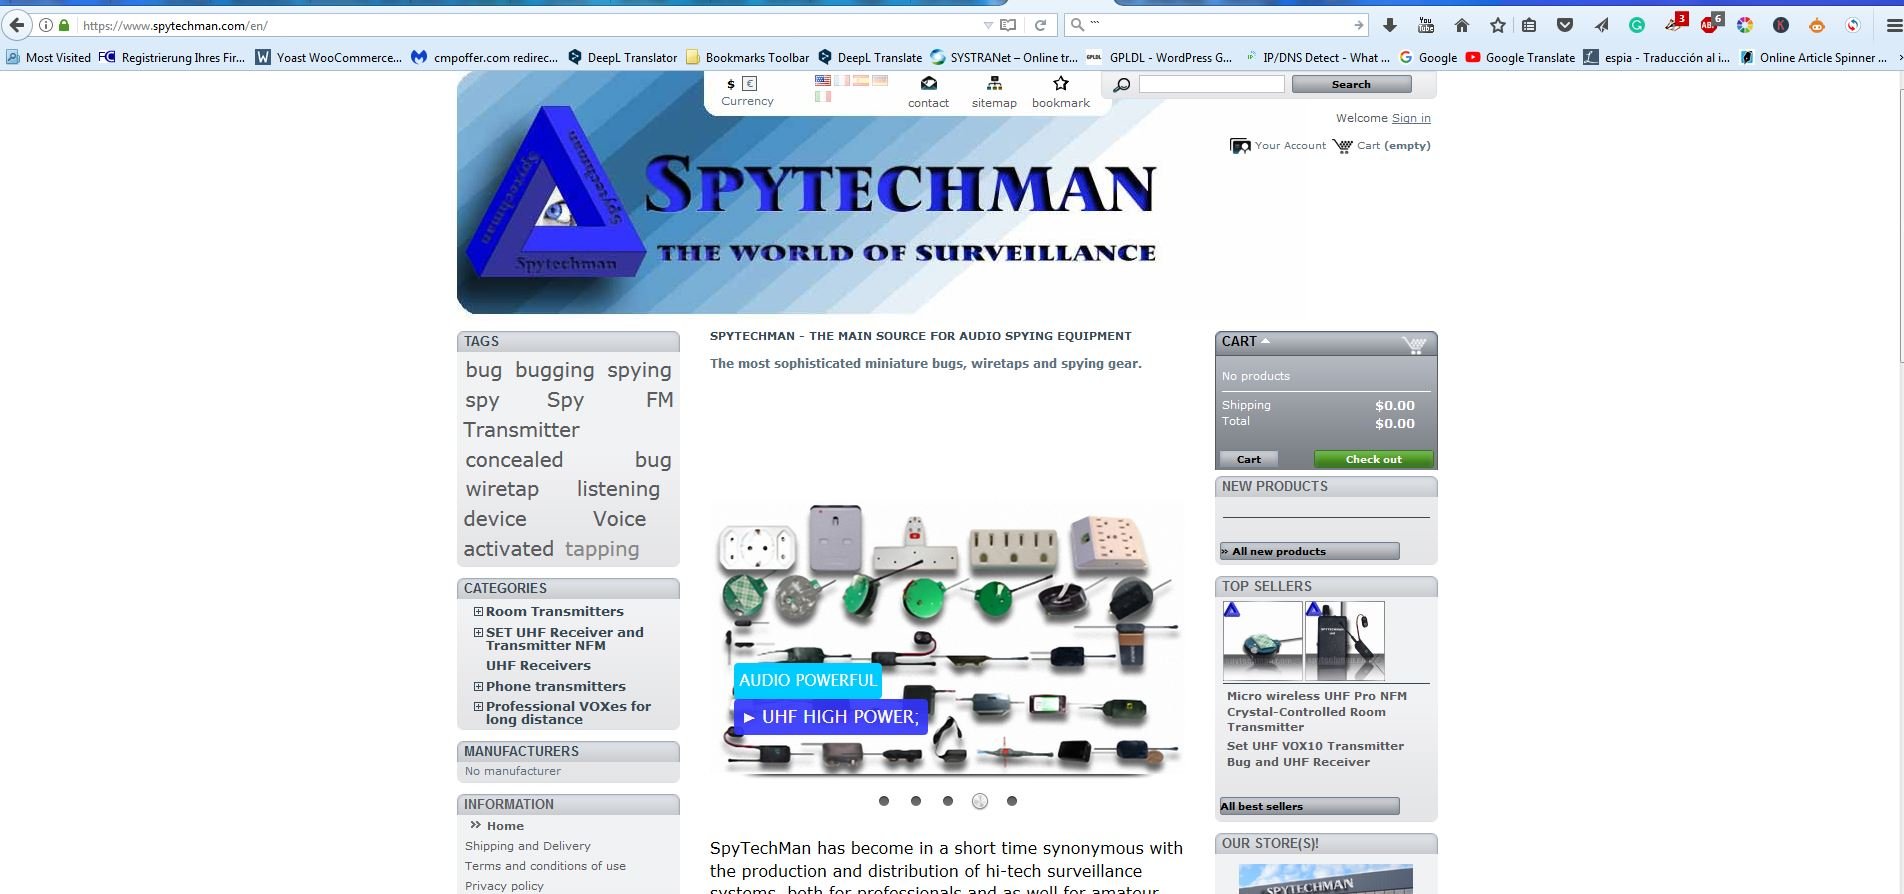Expand SET UHF Receiver and Transmitter NFM category
The image size is (1904, 894).
point(478,632)
